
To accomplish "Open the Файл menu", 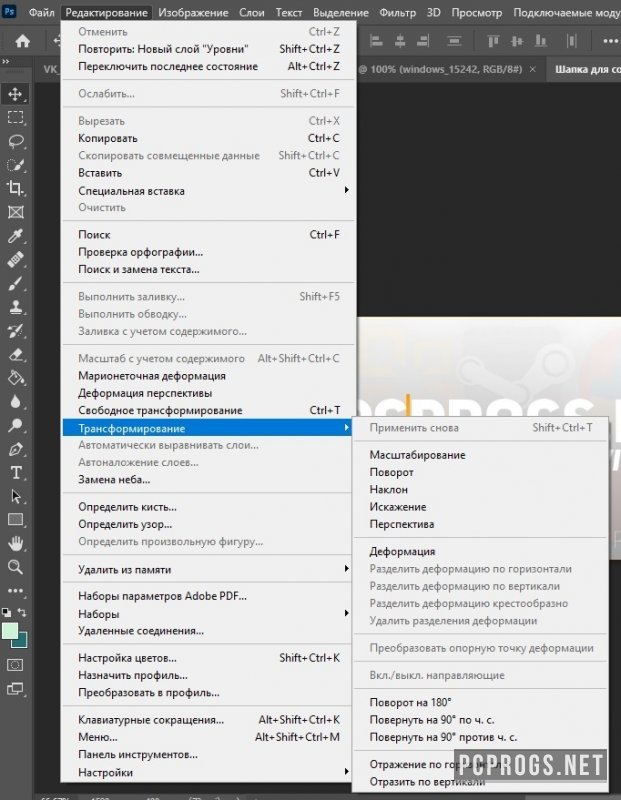I will (41, 12).
